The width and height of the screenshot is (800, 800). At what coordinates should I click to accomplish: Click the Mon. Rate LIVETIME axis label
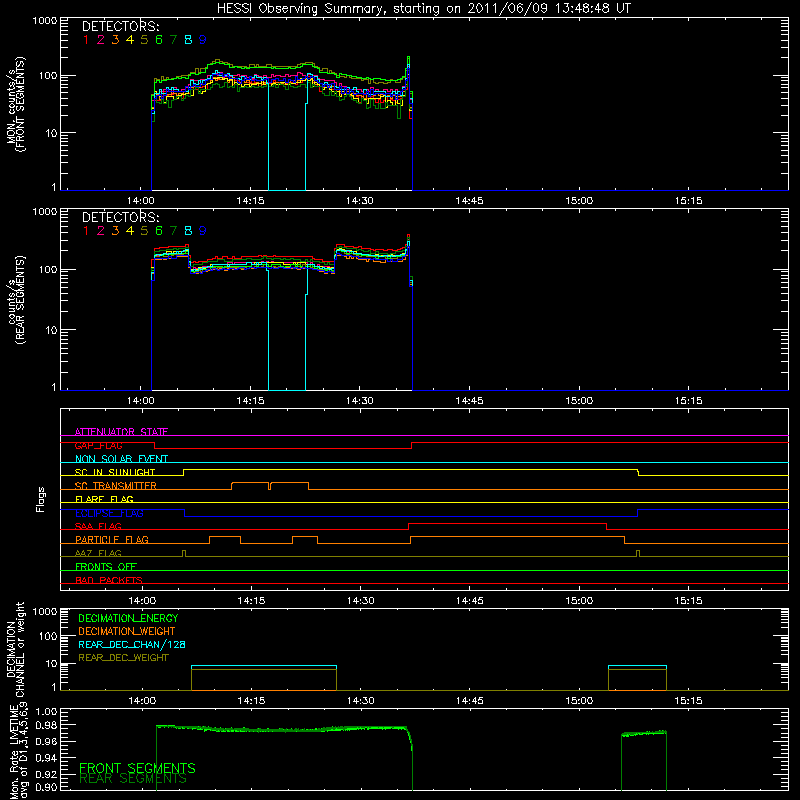pos(19,751)
